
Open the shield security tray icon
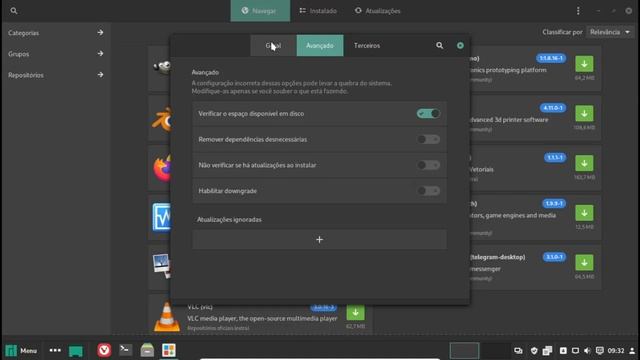click(x=534, y=351)
